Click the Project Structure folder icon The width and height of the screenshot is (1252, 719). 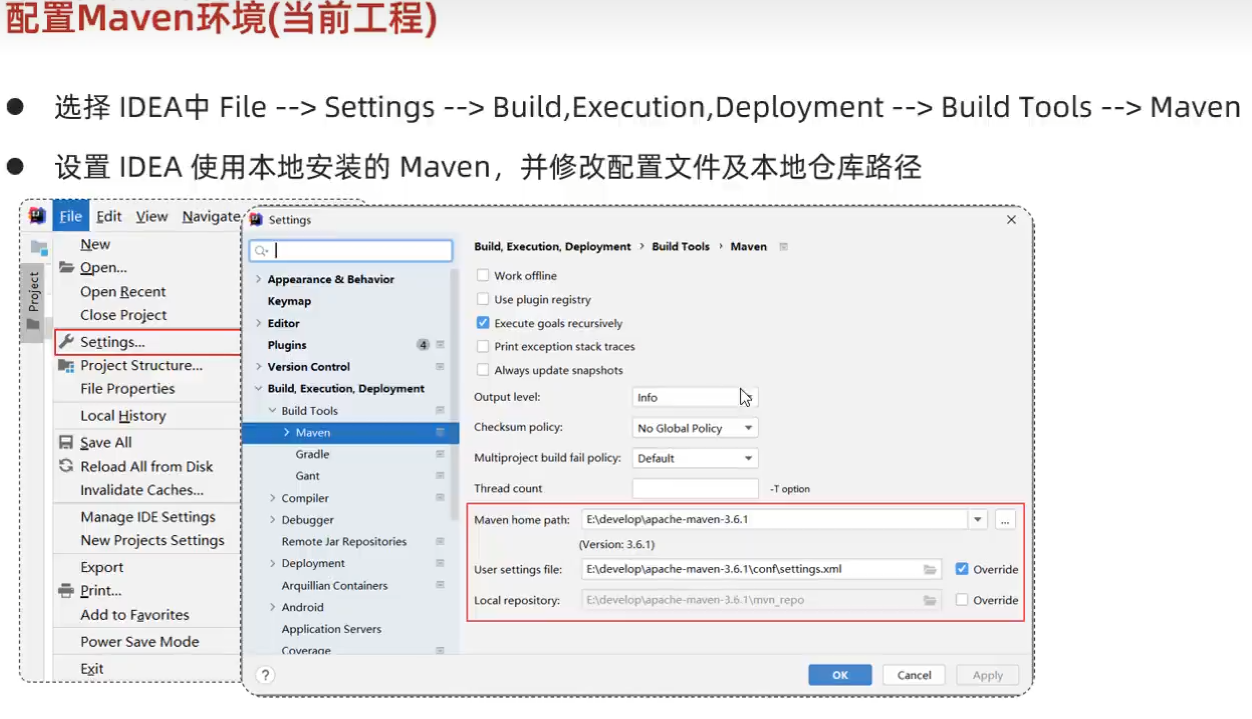[x=67, y=366]
